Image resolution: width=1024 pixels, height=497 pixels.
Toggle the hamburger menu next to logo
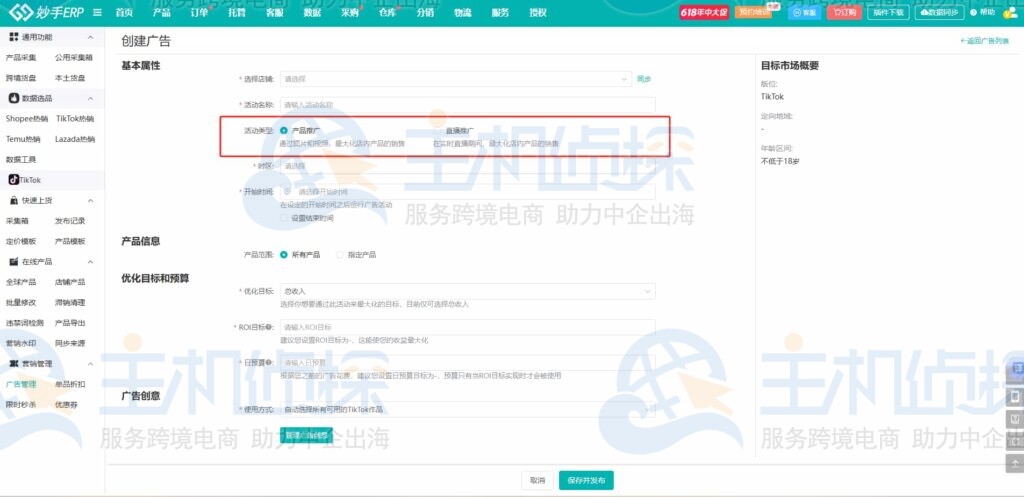(x=97, y=12)
